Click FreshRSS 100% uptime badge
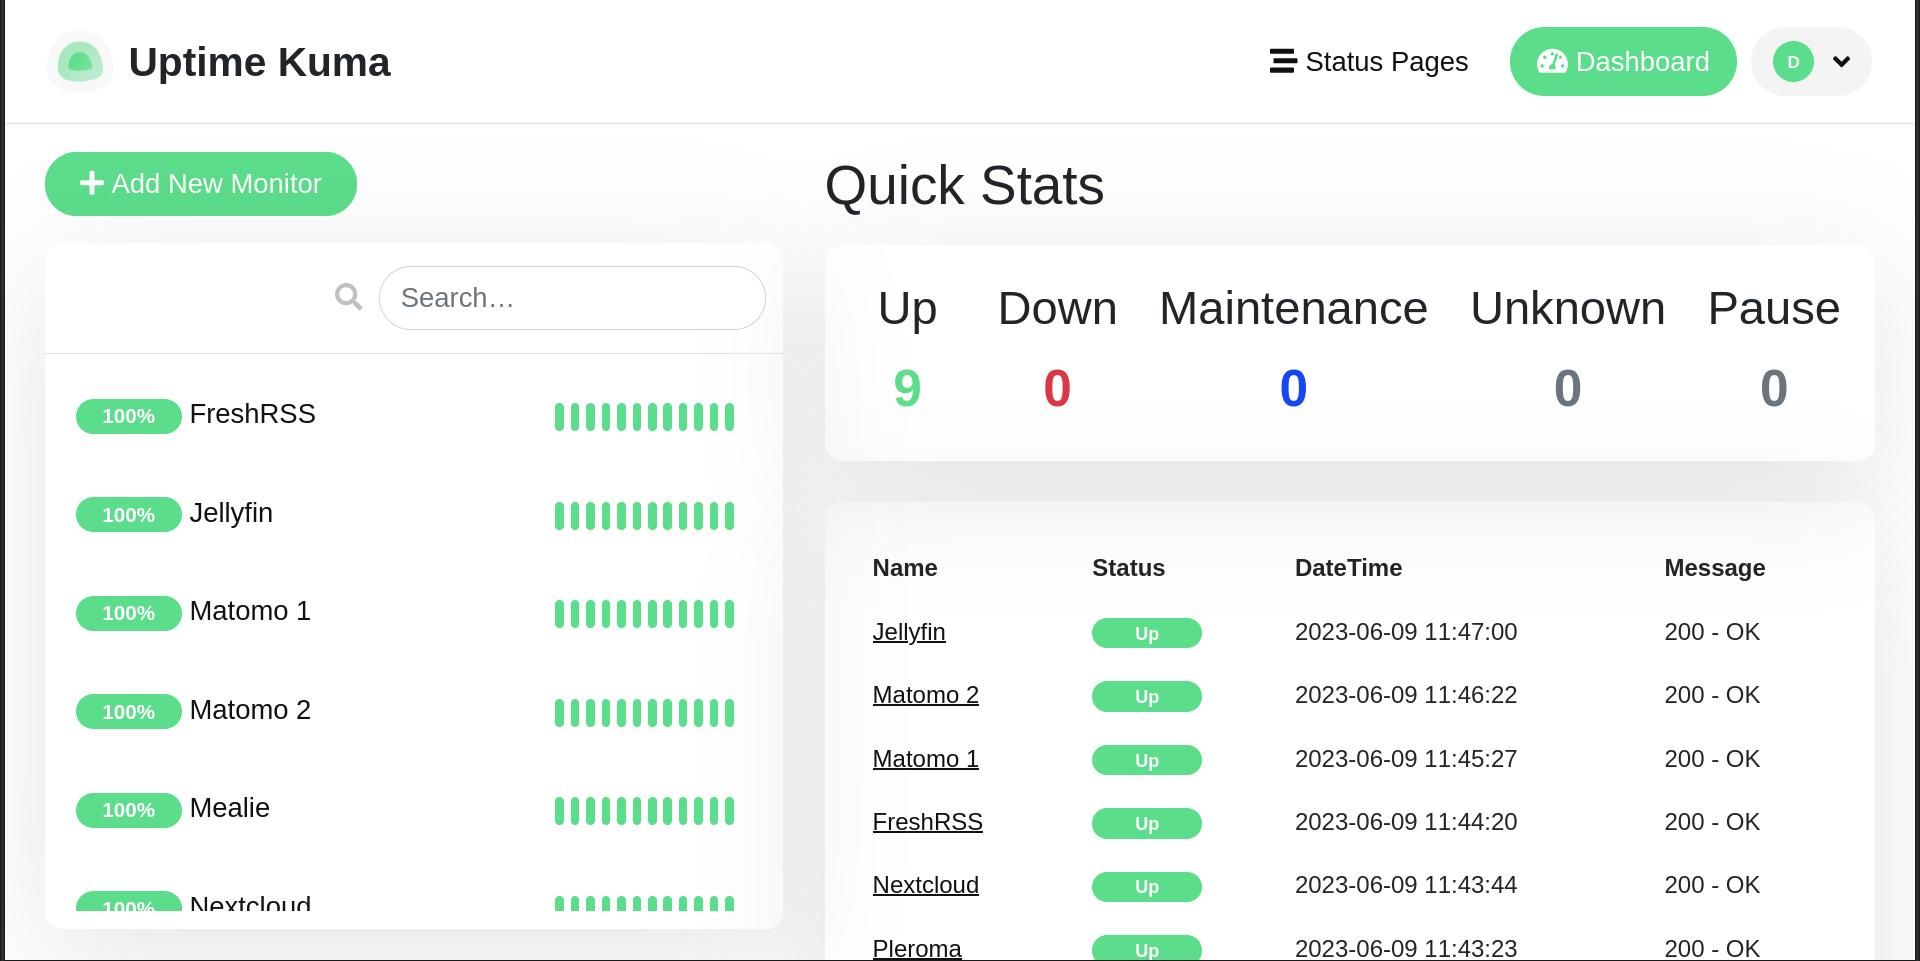 point(128,416)
